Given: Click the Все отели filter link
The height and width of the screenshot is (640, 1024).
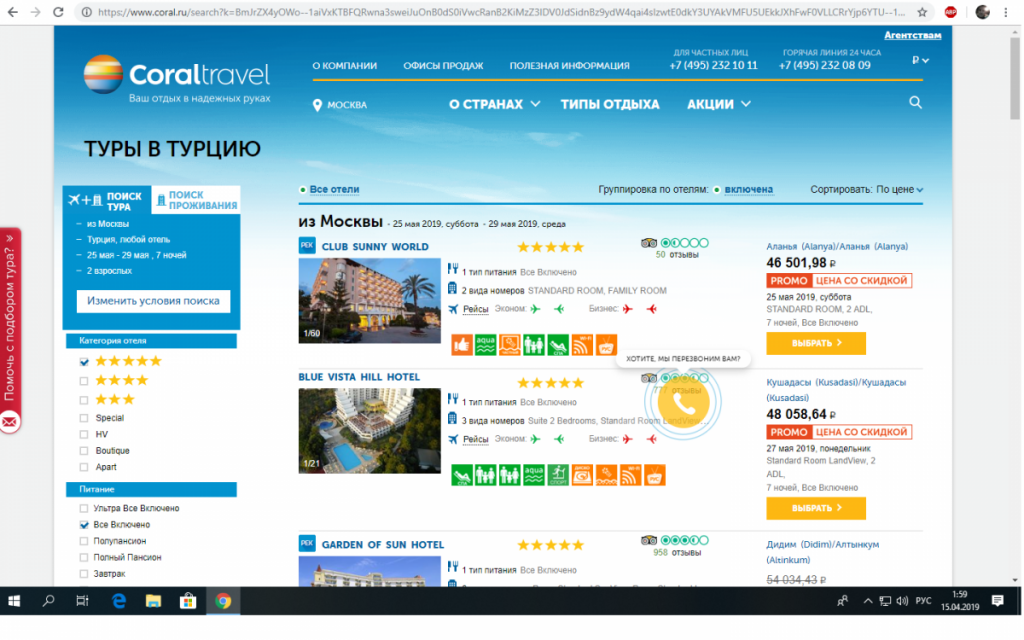Looking at the screenshot, I should [334, 189].
